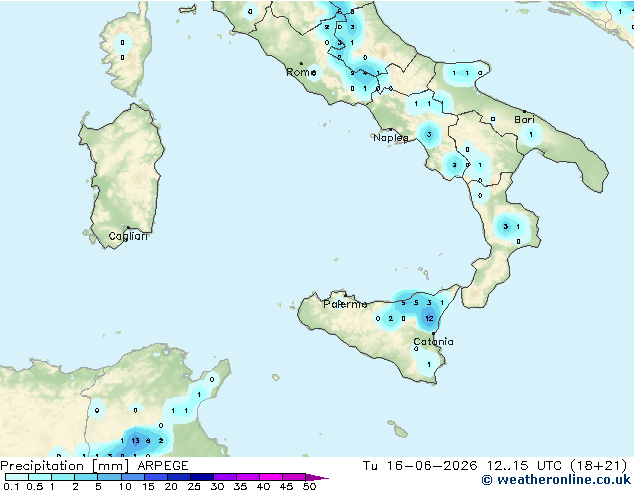This screenshot has height=490, width=634.
Task: Click the legend label 25
Action: [x=194, y=486]
